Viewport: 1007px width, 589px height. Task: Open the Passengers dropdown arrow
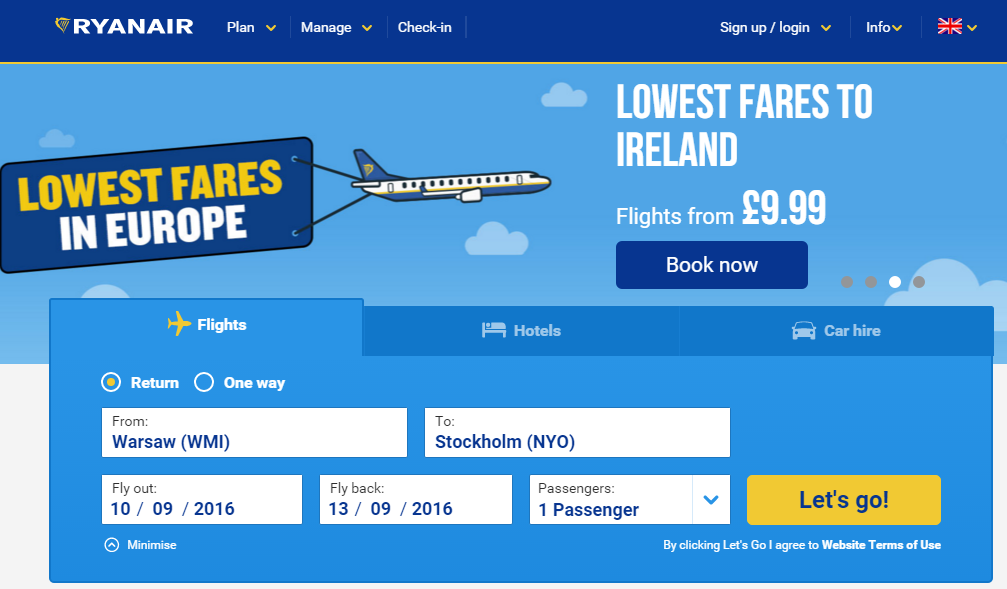[711, 500]
